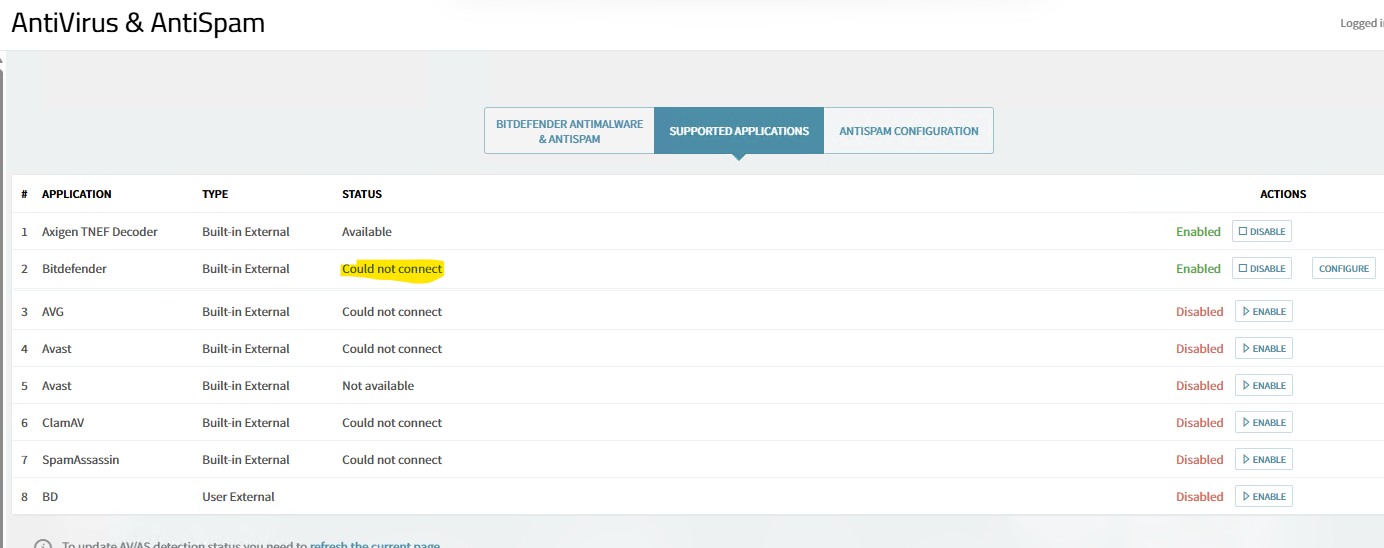Image resolution: width=1384 pixels, height=548 pixels.
Task: Follow the refresh the current page link
Action: [374, 545]
